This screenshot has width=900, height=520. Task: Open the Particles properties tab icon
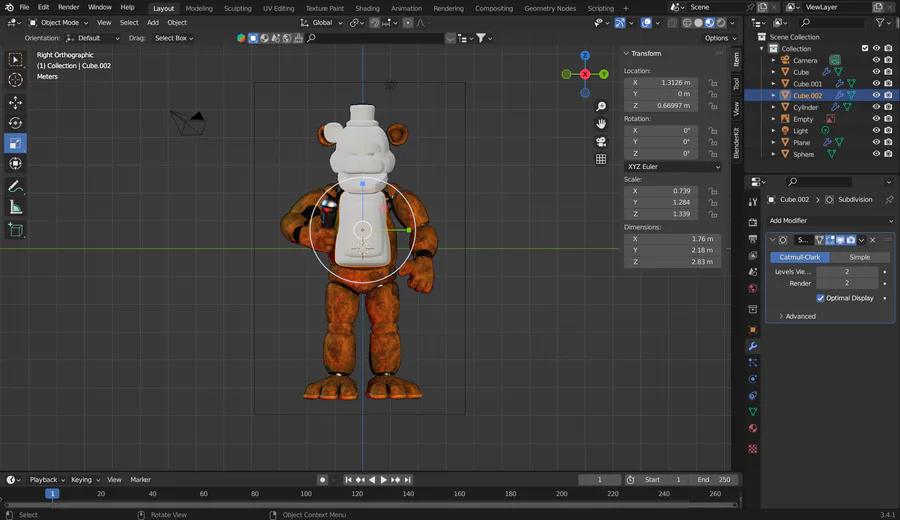pyautogui.click(x=752, y=363)
